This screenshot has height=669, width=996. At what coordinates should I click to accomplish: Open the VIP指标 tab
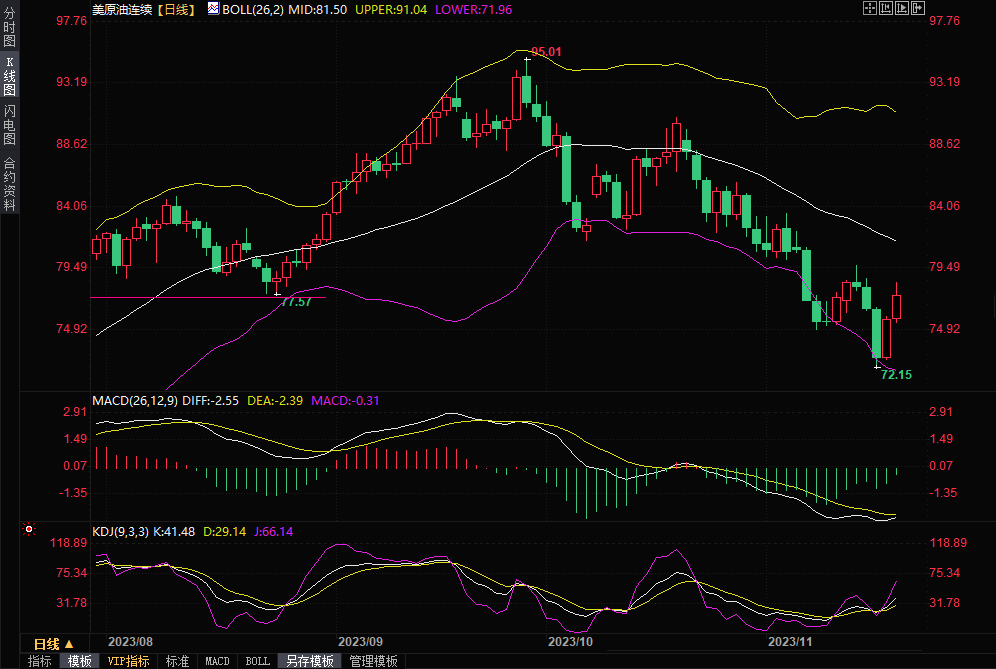pyautogui.click(x=128, y=661)
